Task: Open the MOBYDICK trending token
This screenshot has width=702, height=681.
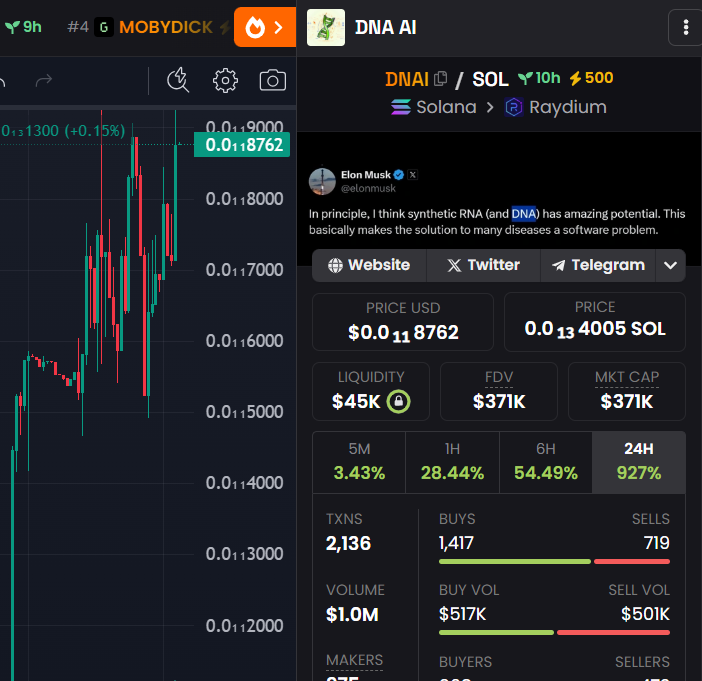Action: [166, 27]
